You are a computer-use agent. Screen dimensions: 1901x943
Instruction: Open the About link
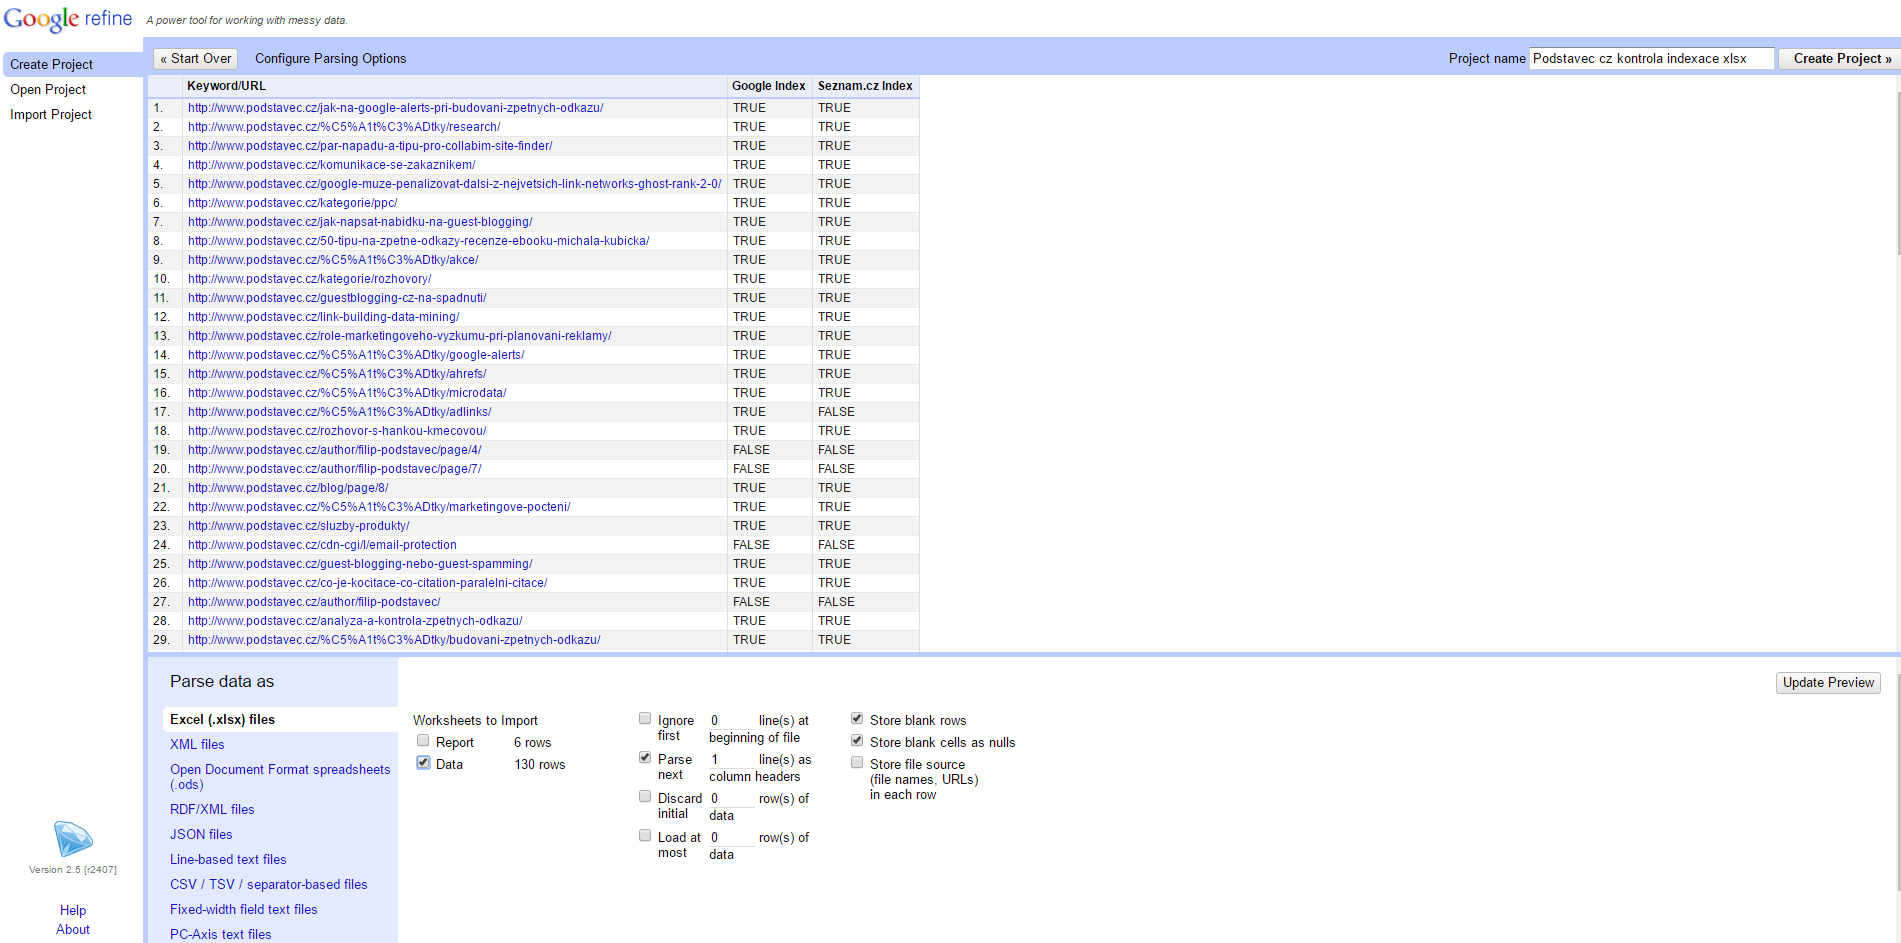coord(73,929)
